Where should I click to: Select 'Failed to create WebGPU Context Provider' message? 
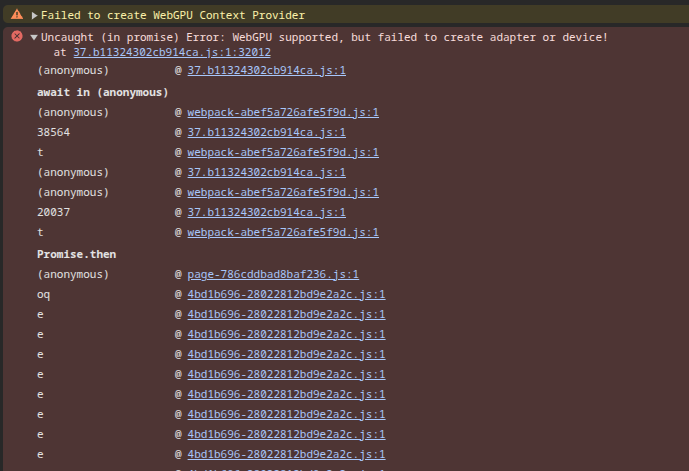coord(173,15)
